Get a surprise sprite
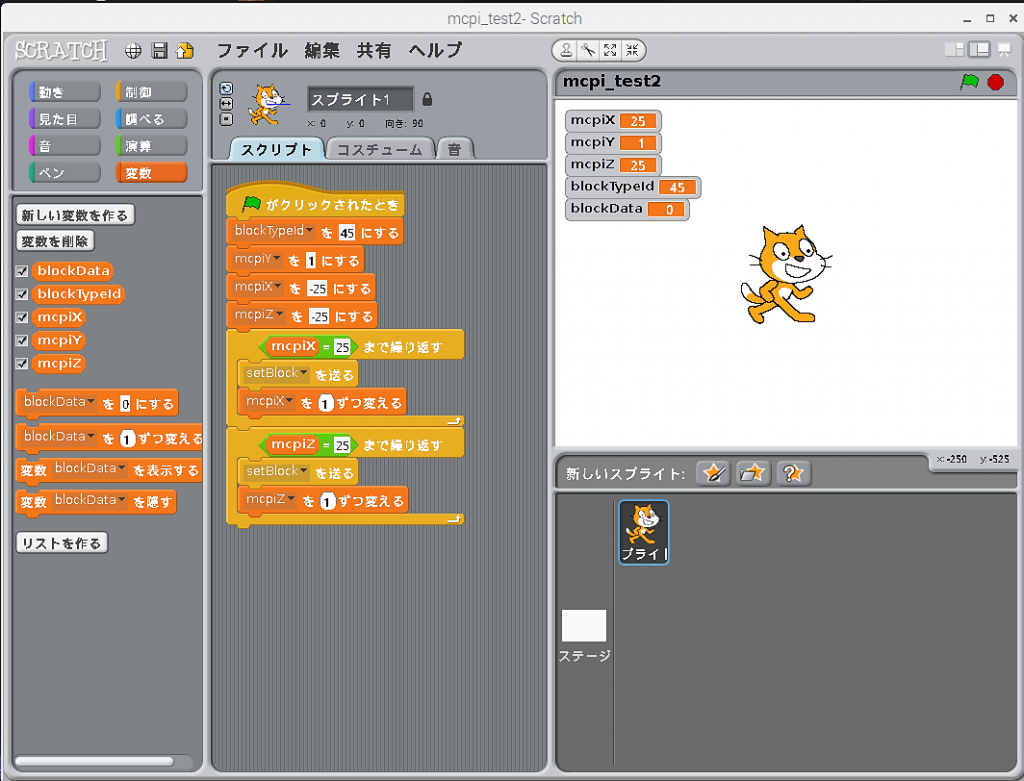The image size is (1024, 781). pyautogui.click(x=793, y=473)
